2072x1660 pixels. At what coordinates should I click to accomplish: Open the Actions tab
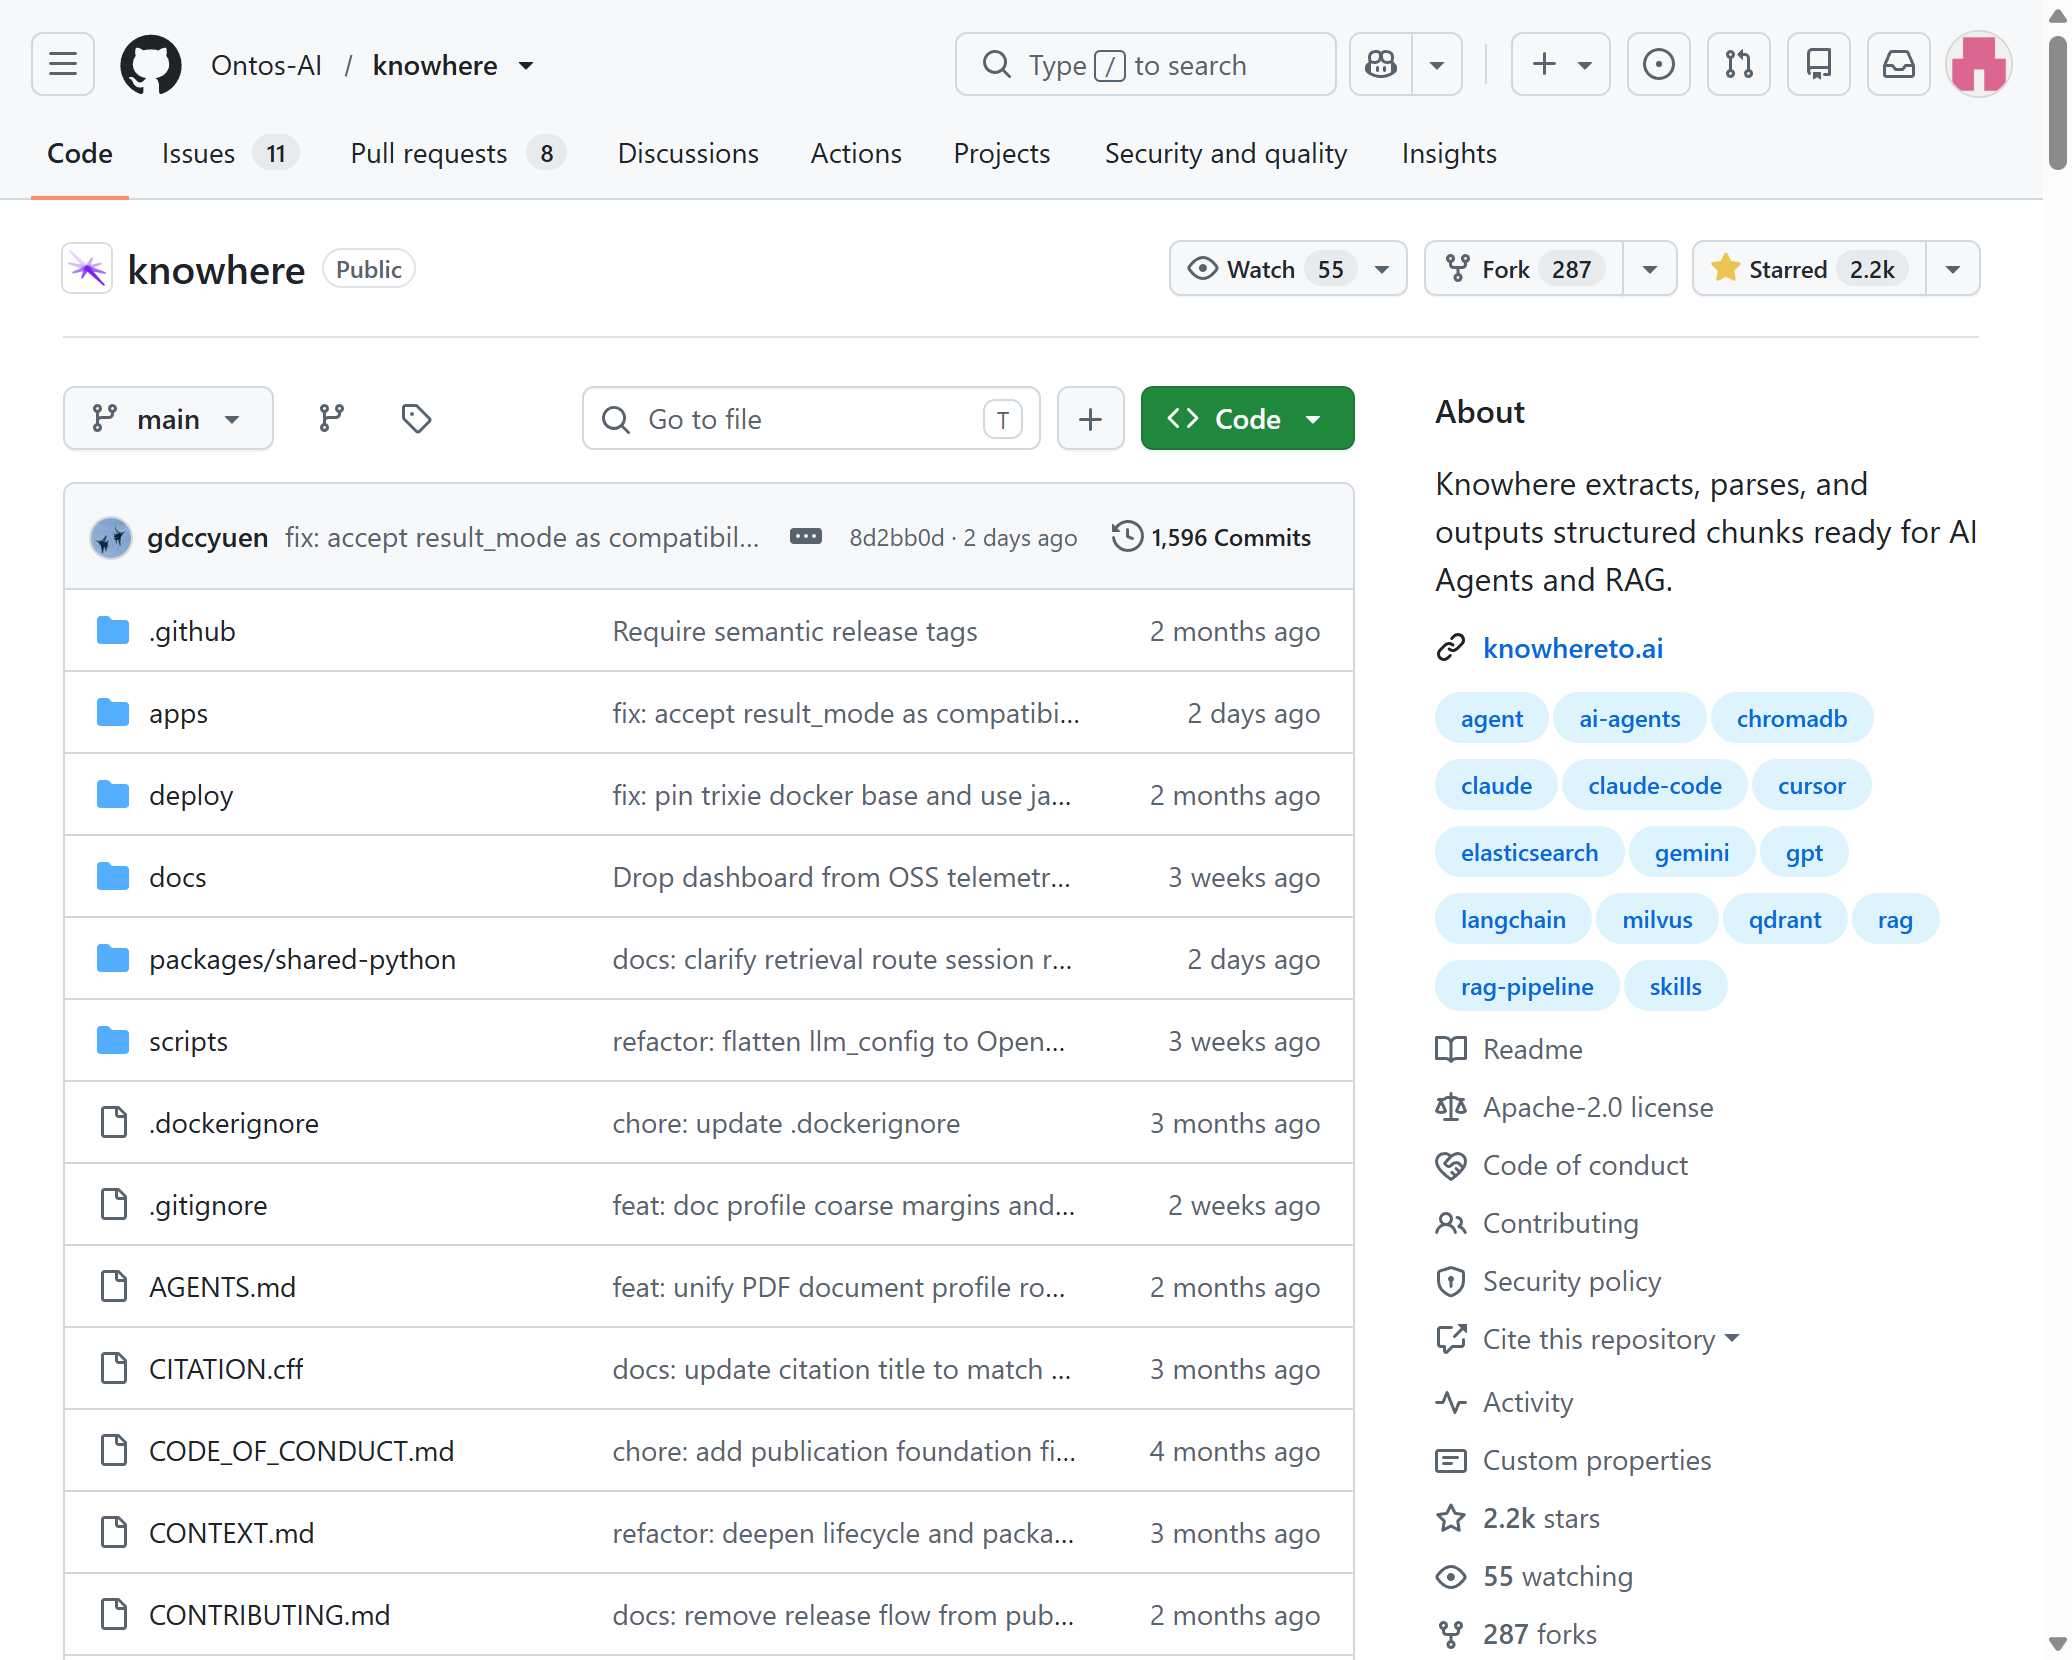[x=856, y=153]
